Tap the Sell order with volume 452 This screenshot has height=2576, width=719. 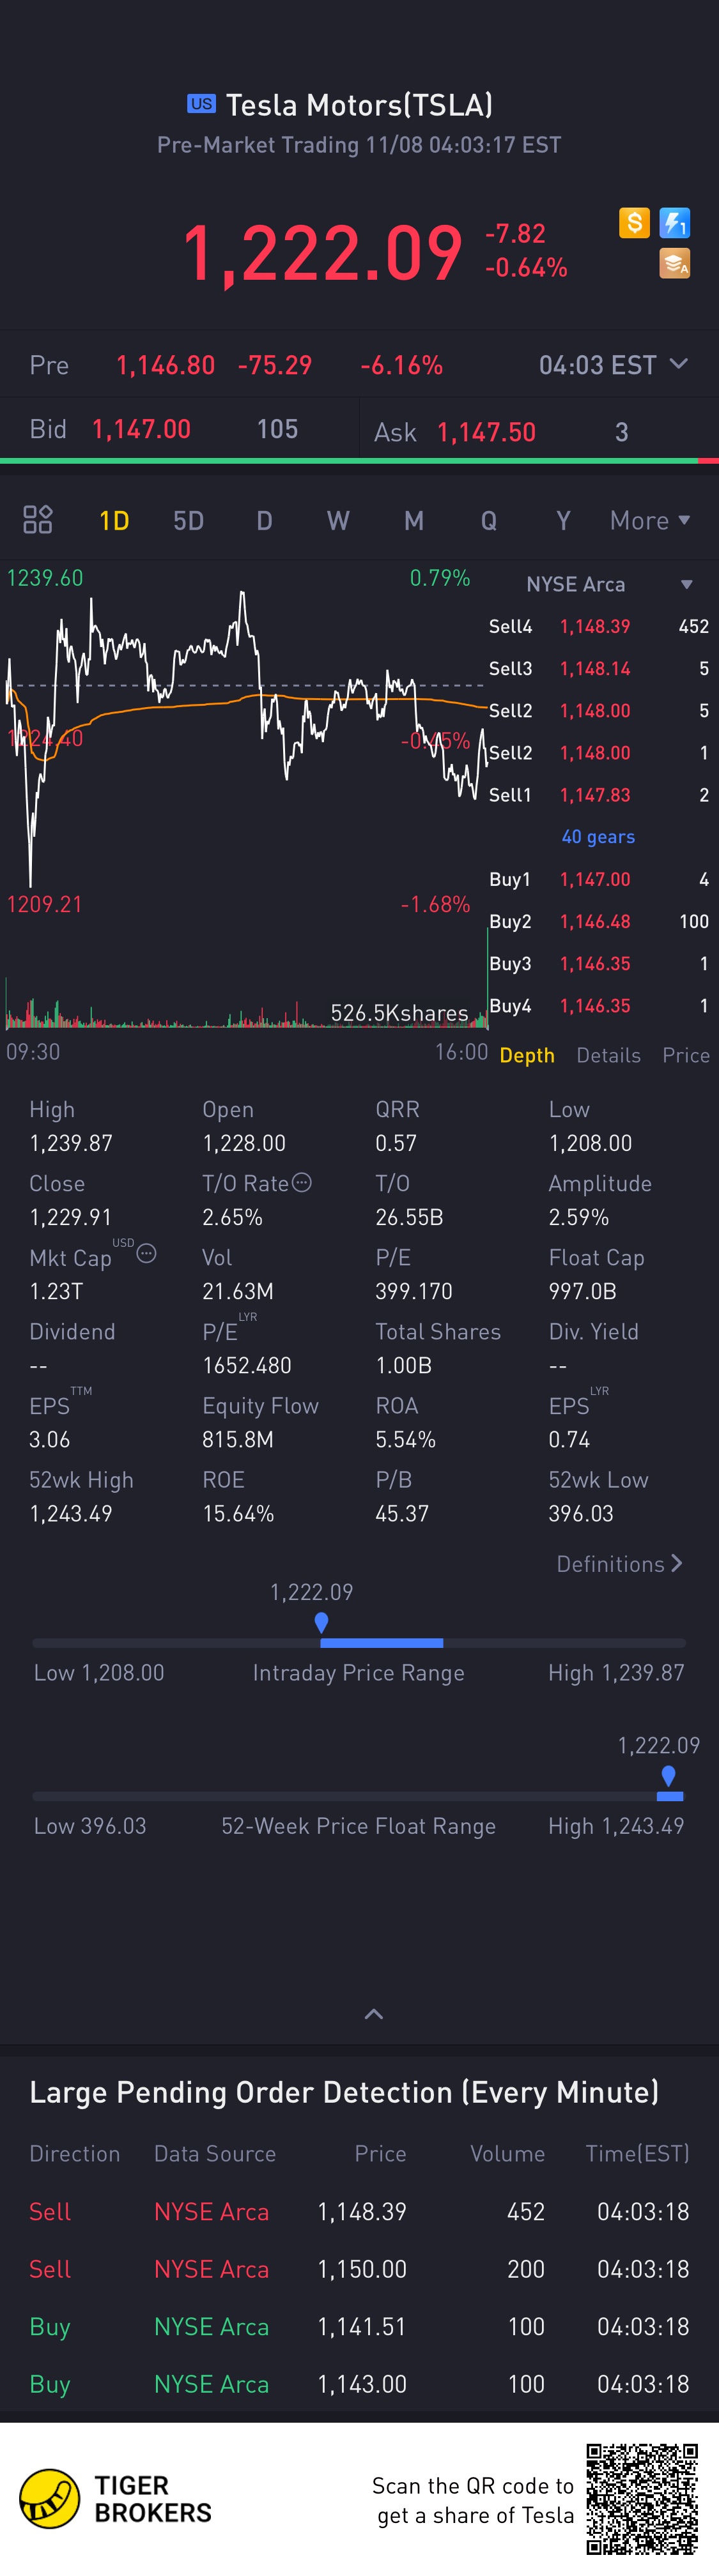click(359, 2211)
